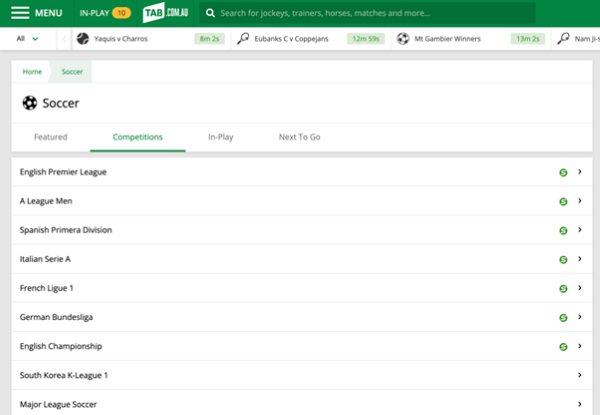Open A League Men competition
The width and height of the screenshot is (600, 415).
point(302,201)
